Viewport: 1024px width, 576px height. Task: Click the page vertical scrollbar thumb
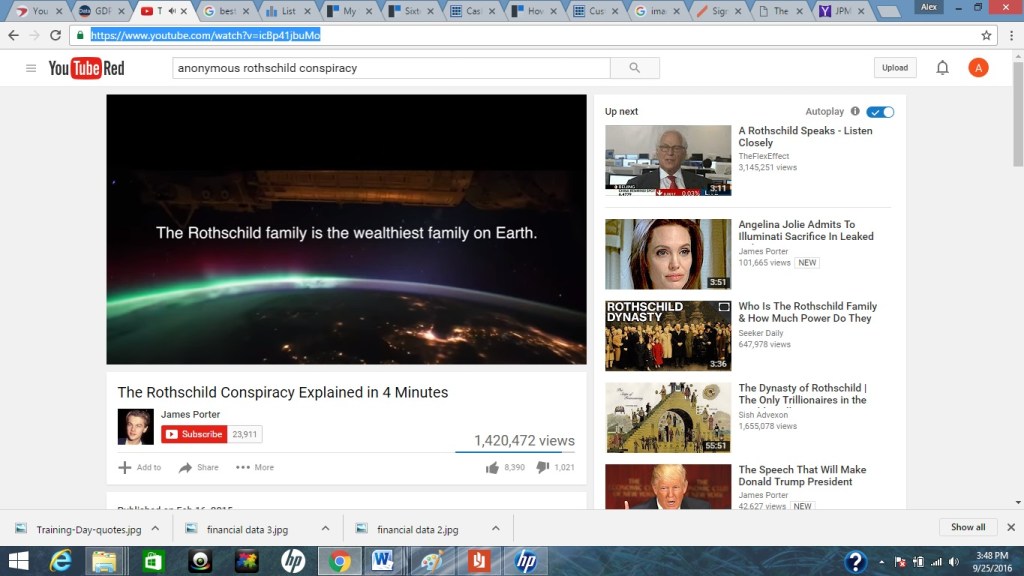coord(1018,114)
